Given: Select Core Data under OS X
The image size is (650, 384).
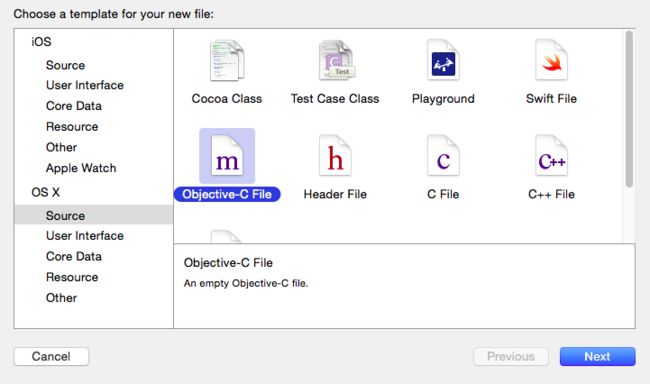Looking at the screenshot, I should click(x=74, y=257).
